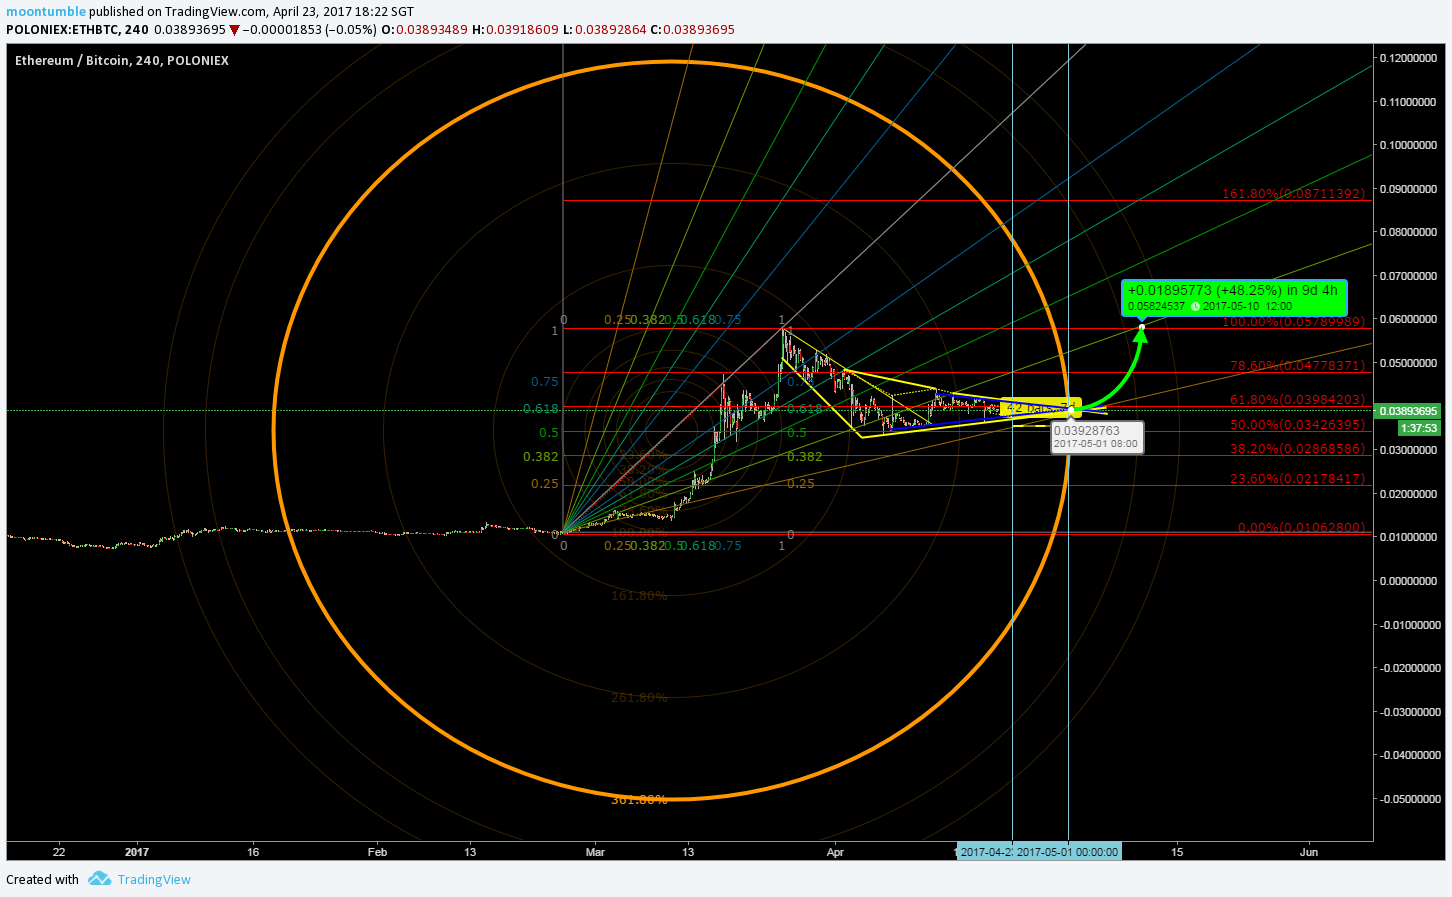The image size is (1452, 897).
Task: Click the Jun label on time axis
Action: (x=1308, y=852)
